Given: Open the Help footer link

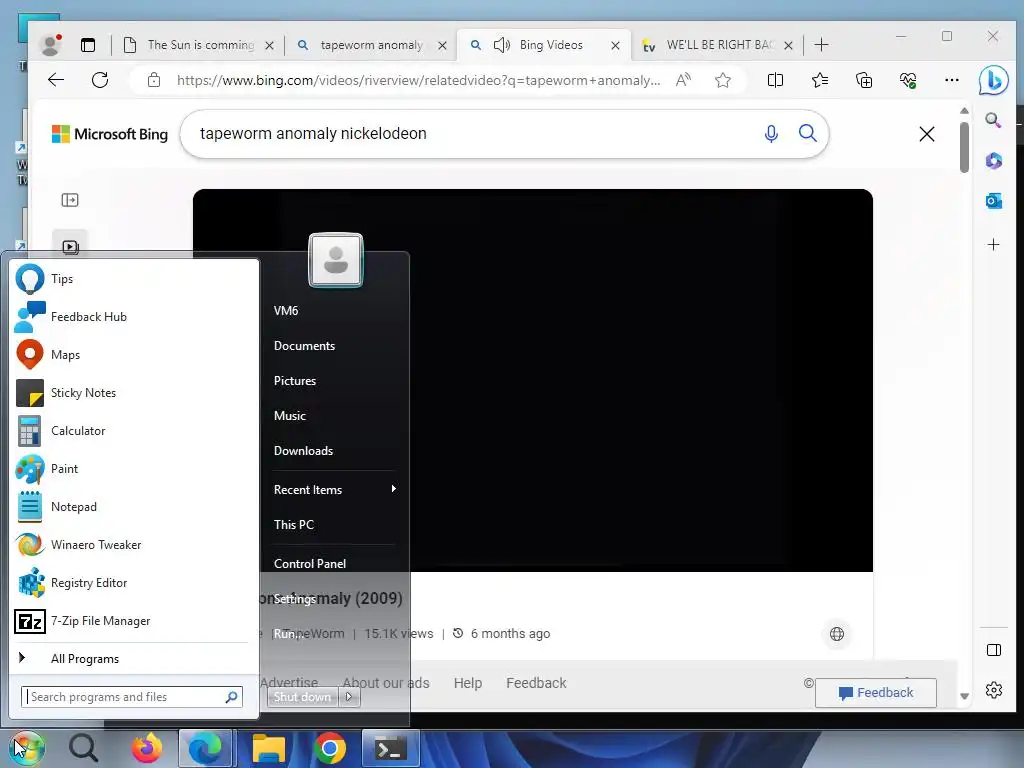Looking at the screenshot, I should click(x=468, y=683).
